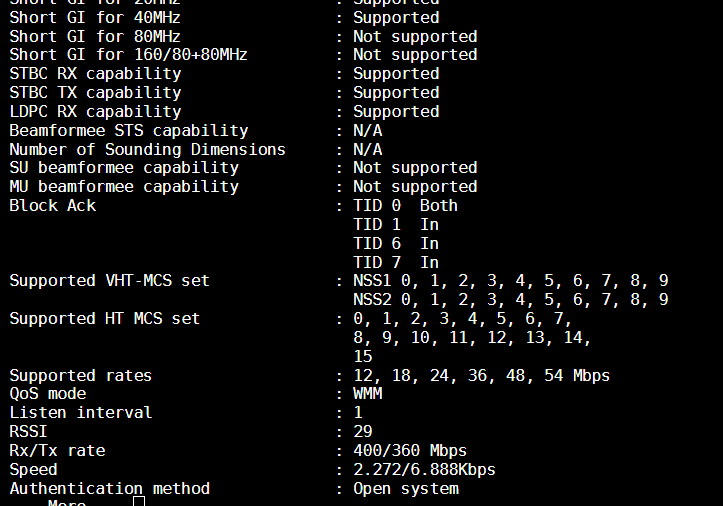Click the 'Rx/Tx rate' label

(57, 450)
